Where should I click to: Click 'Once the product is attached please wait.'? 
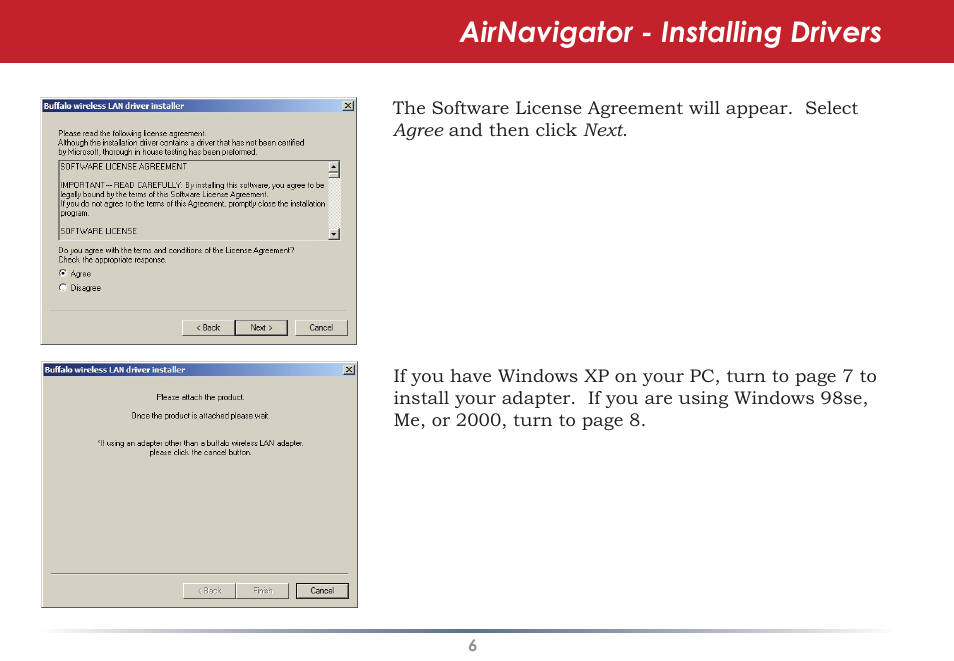click(200, 416)
